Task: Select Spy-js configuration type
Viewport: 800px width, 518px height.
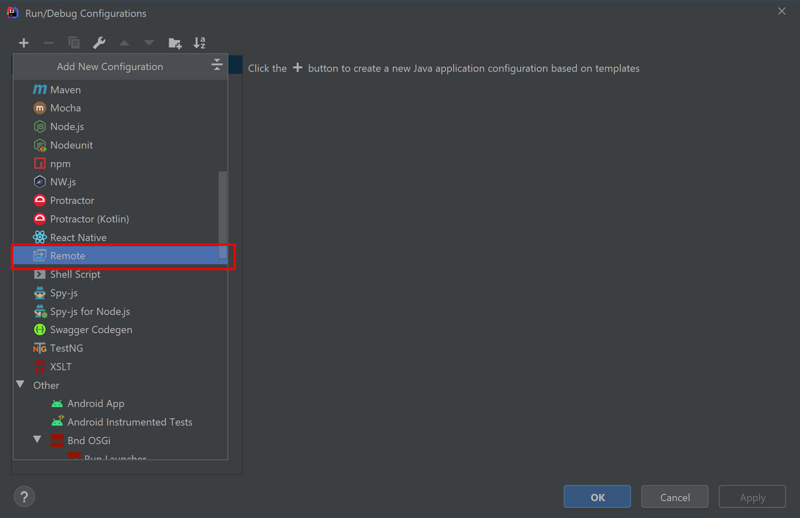Action: (x=120, y=293)
